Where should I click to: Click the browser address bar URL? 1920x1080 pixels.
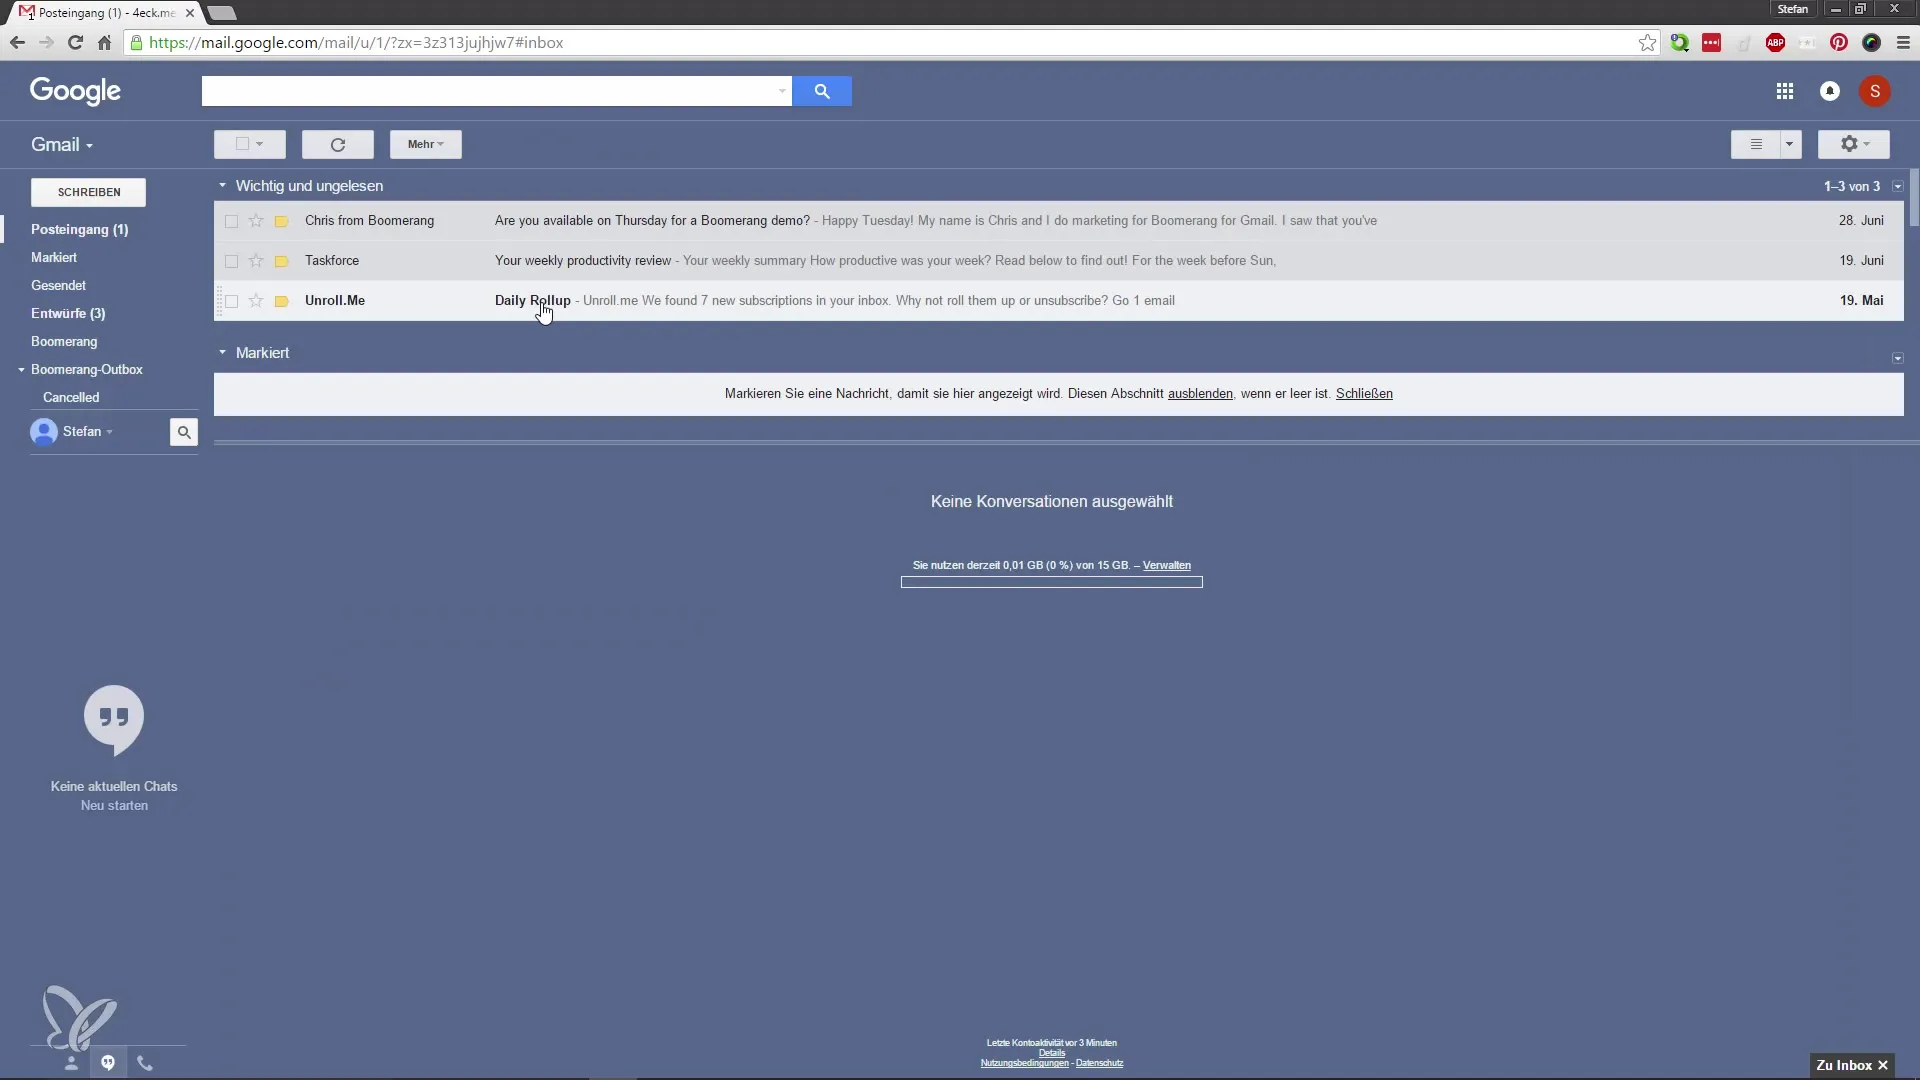coord(356,43)
